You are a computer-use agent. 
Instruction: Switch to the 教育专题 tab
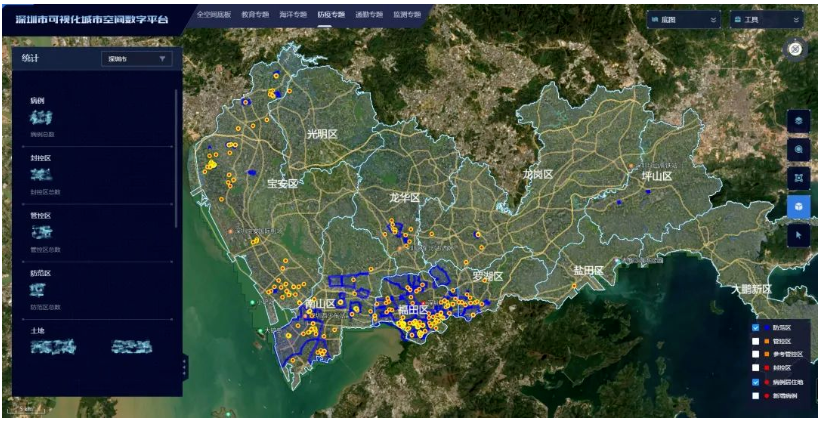point(255,15)
